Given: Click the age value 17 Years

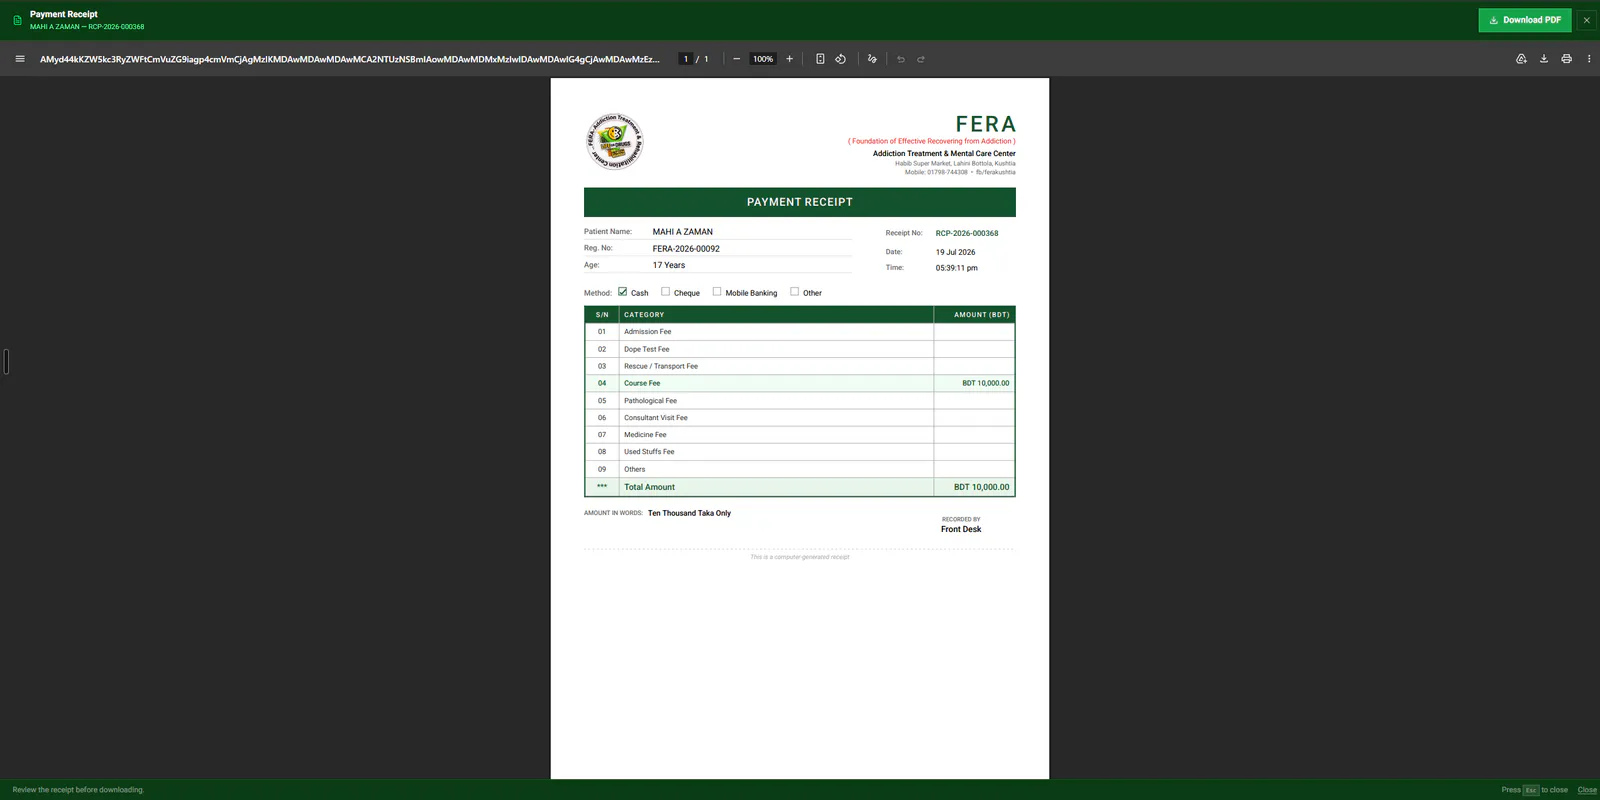Looking at the screenshot, I should click(x=669, y=265).
